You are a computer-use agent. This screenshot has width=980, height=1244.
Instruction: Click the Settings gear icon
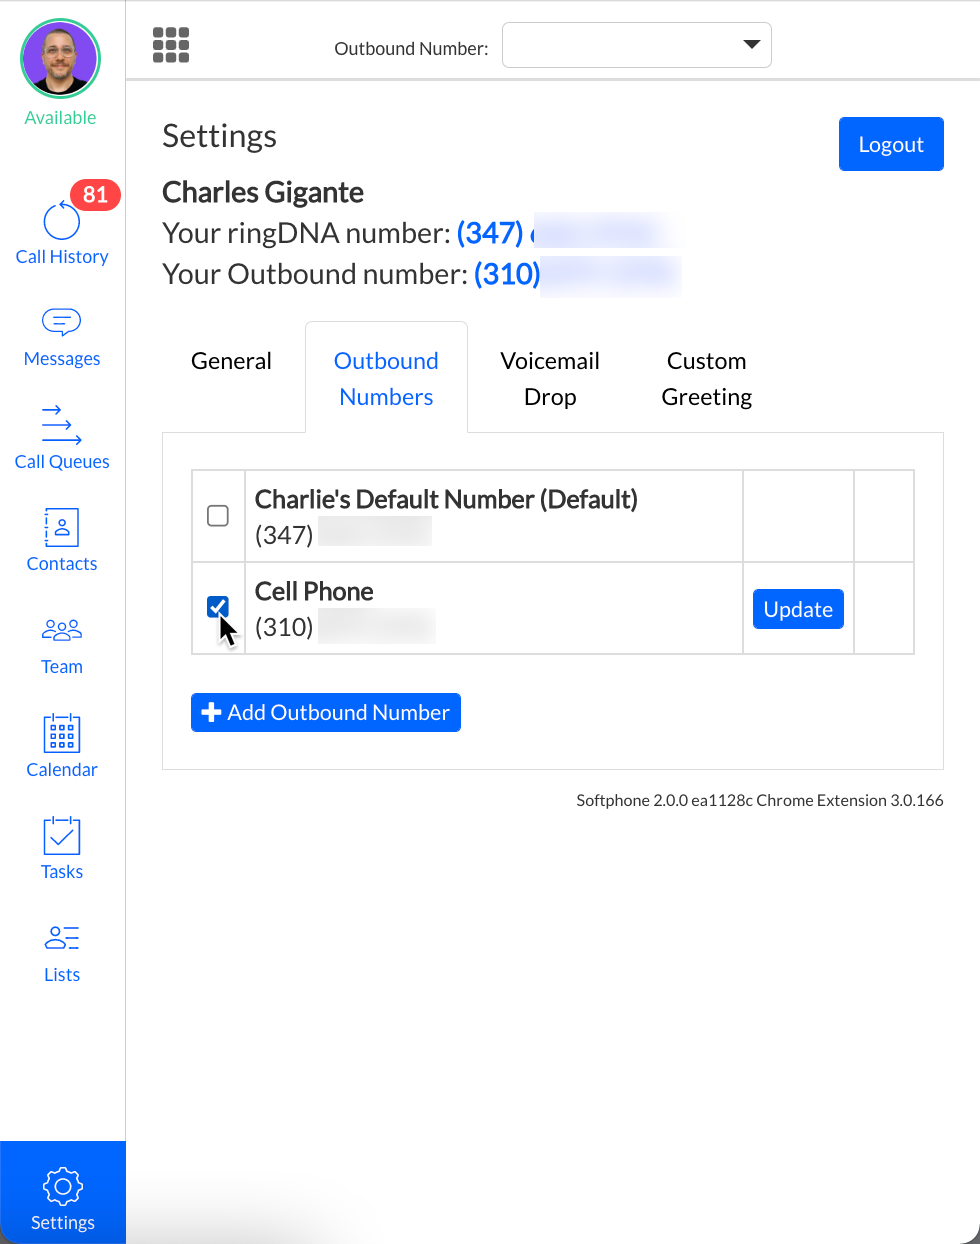(x=62, y=1187)
